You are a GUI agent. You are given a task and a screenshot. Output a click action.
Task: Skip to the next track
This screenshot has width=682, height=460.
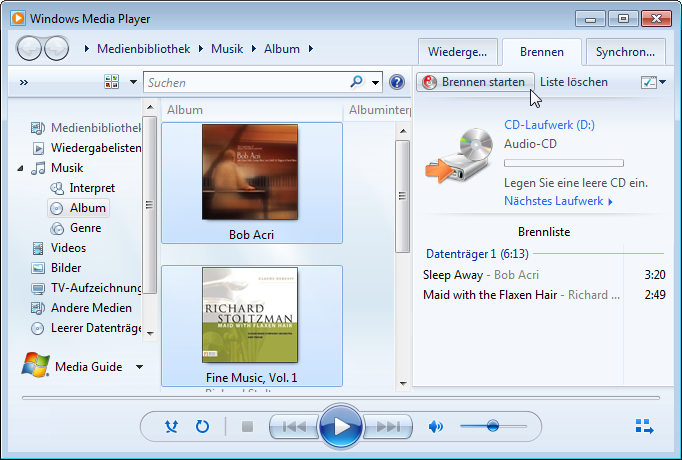(x=388, y=427)
